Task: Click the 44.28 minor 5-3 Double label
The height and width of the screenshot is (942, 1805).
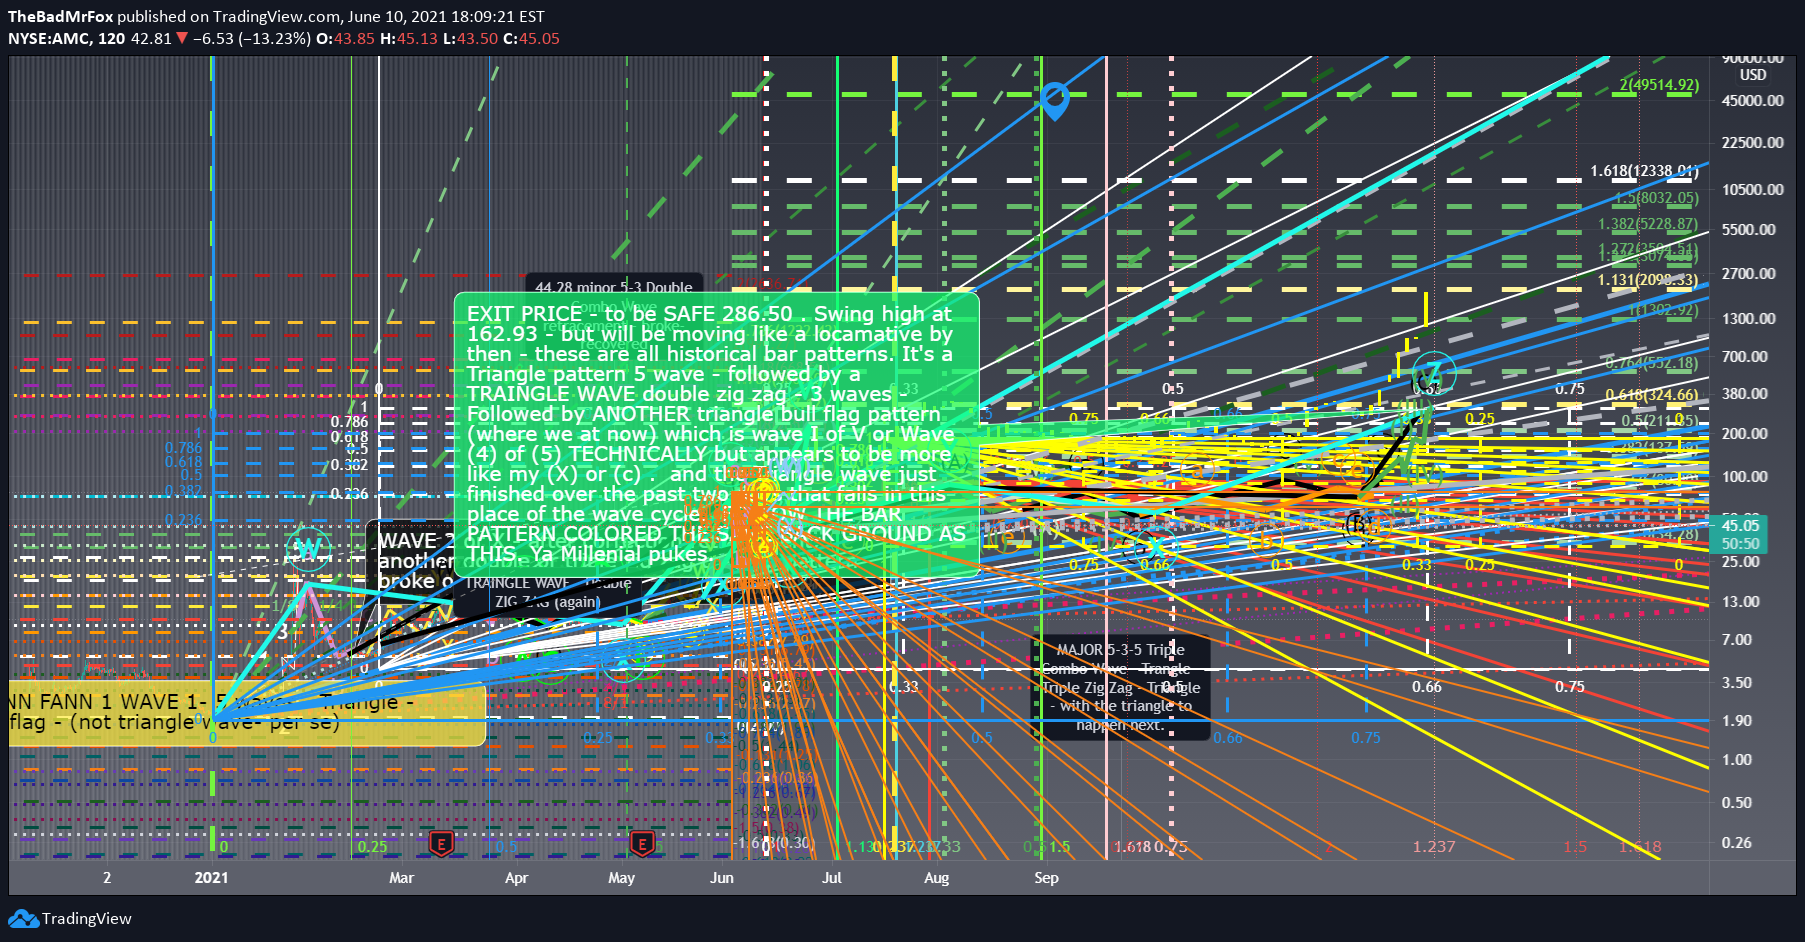Action: click(x=613, y=287)
